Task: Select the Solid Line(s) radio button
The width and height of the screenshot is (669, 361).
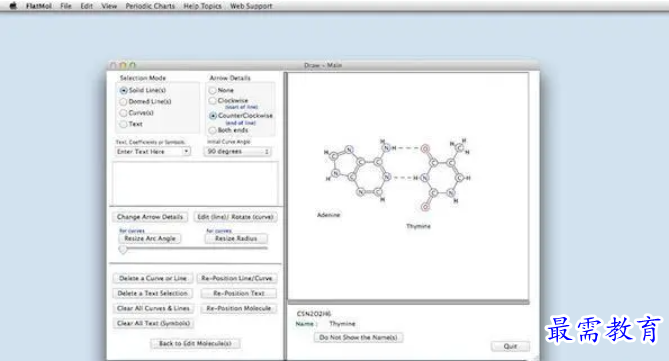Action: [124, 90]
